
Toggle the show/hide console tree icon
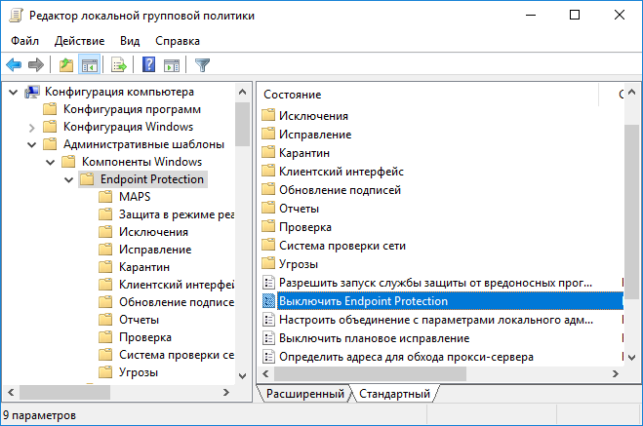point(89,65)
